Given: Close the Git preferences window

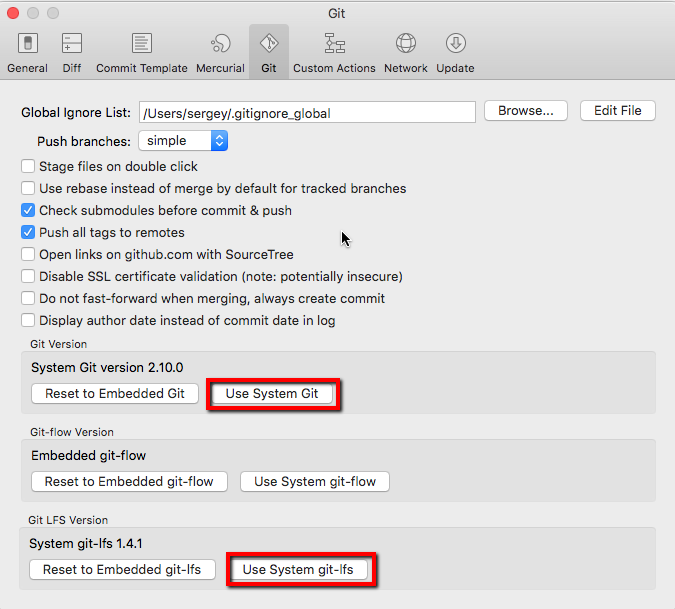Looking at the screenshot, I should (13, 13).
